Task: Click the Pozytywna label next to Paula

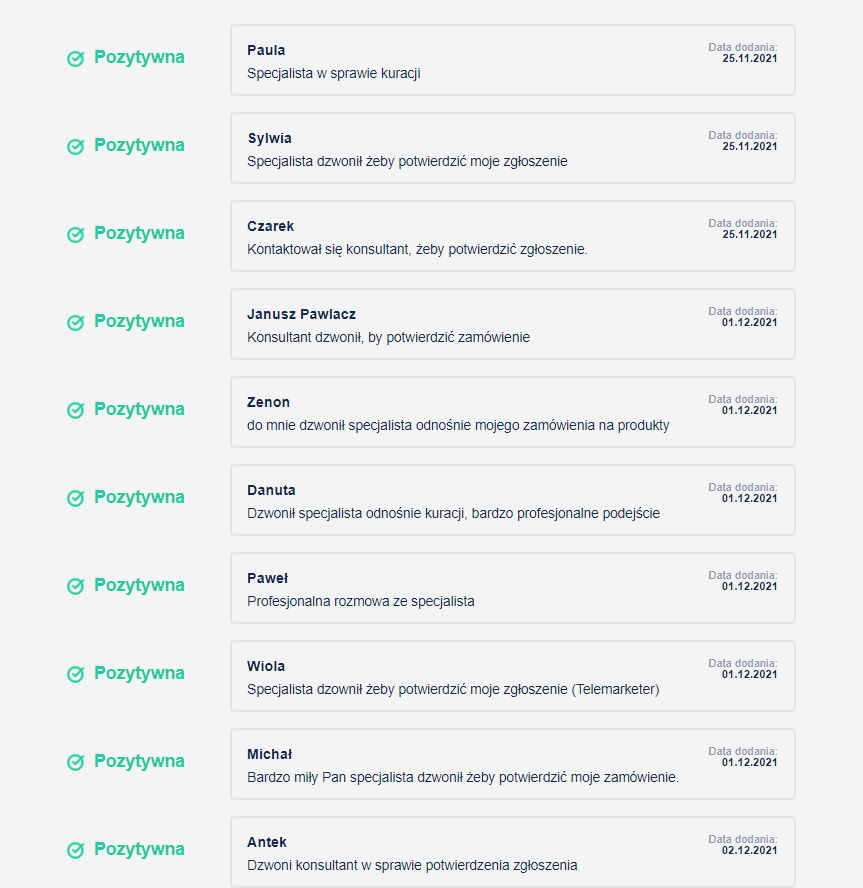Action: click(x=139, y=58)
